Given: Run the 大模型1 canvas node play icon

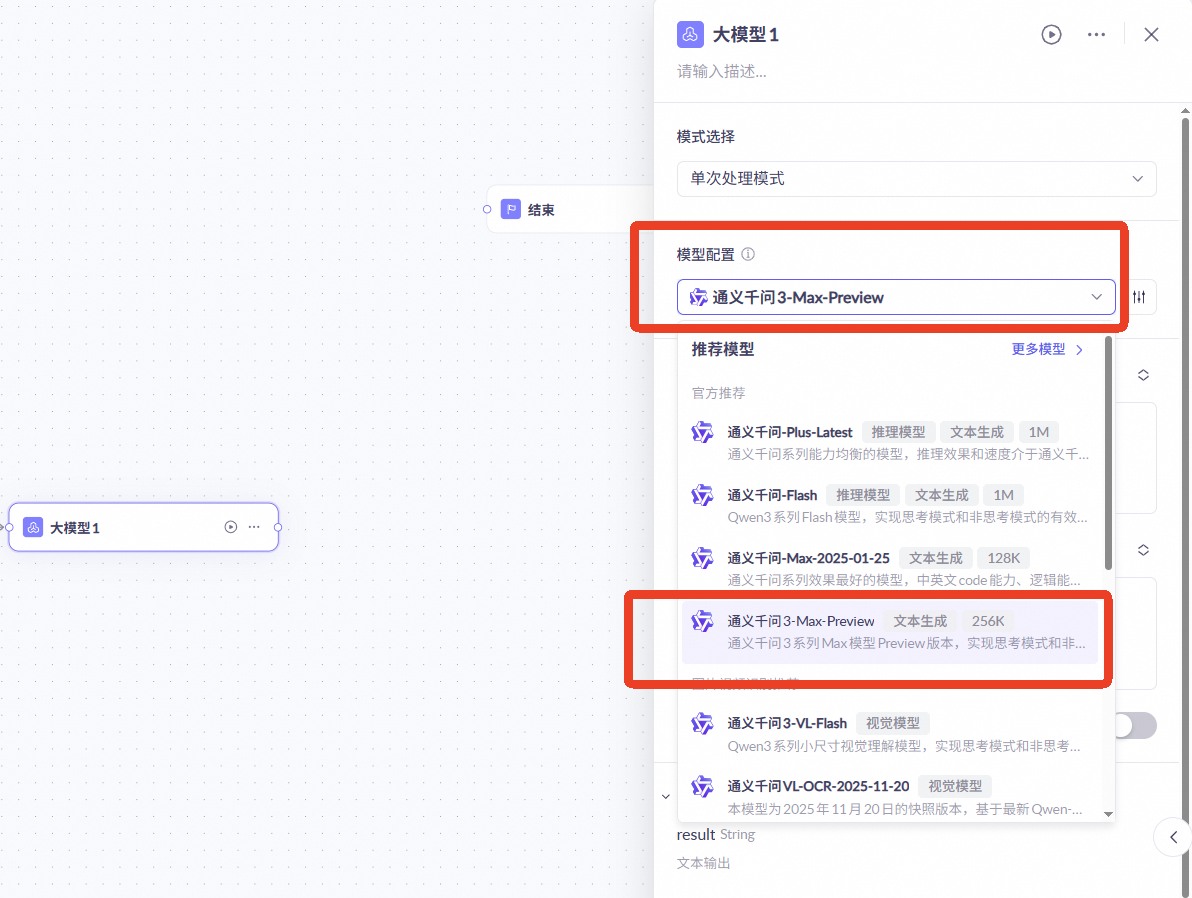Looking at the screenshot, I should [231, 527].
